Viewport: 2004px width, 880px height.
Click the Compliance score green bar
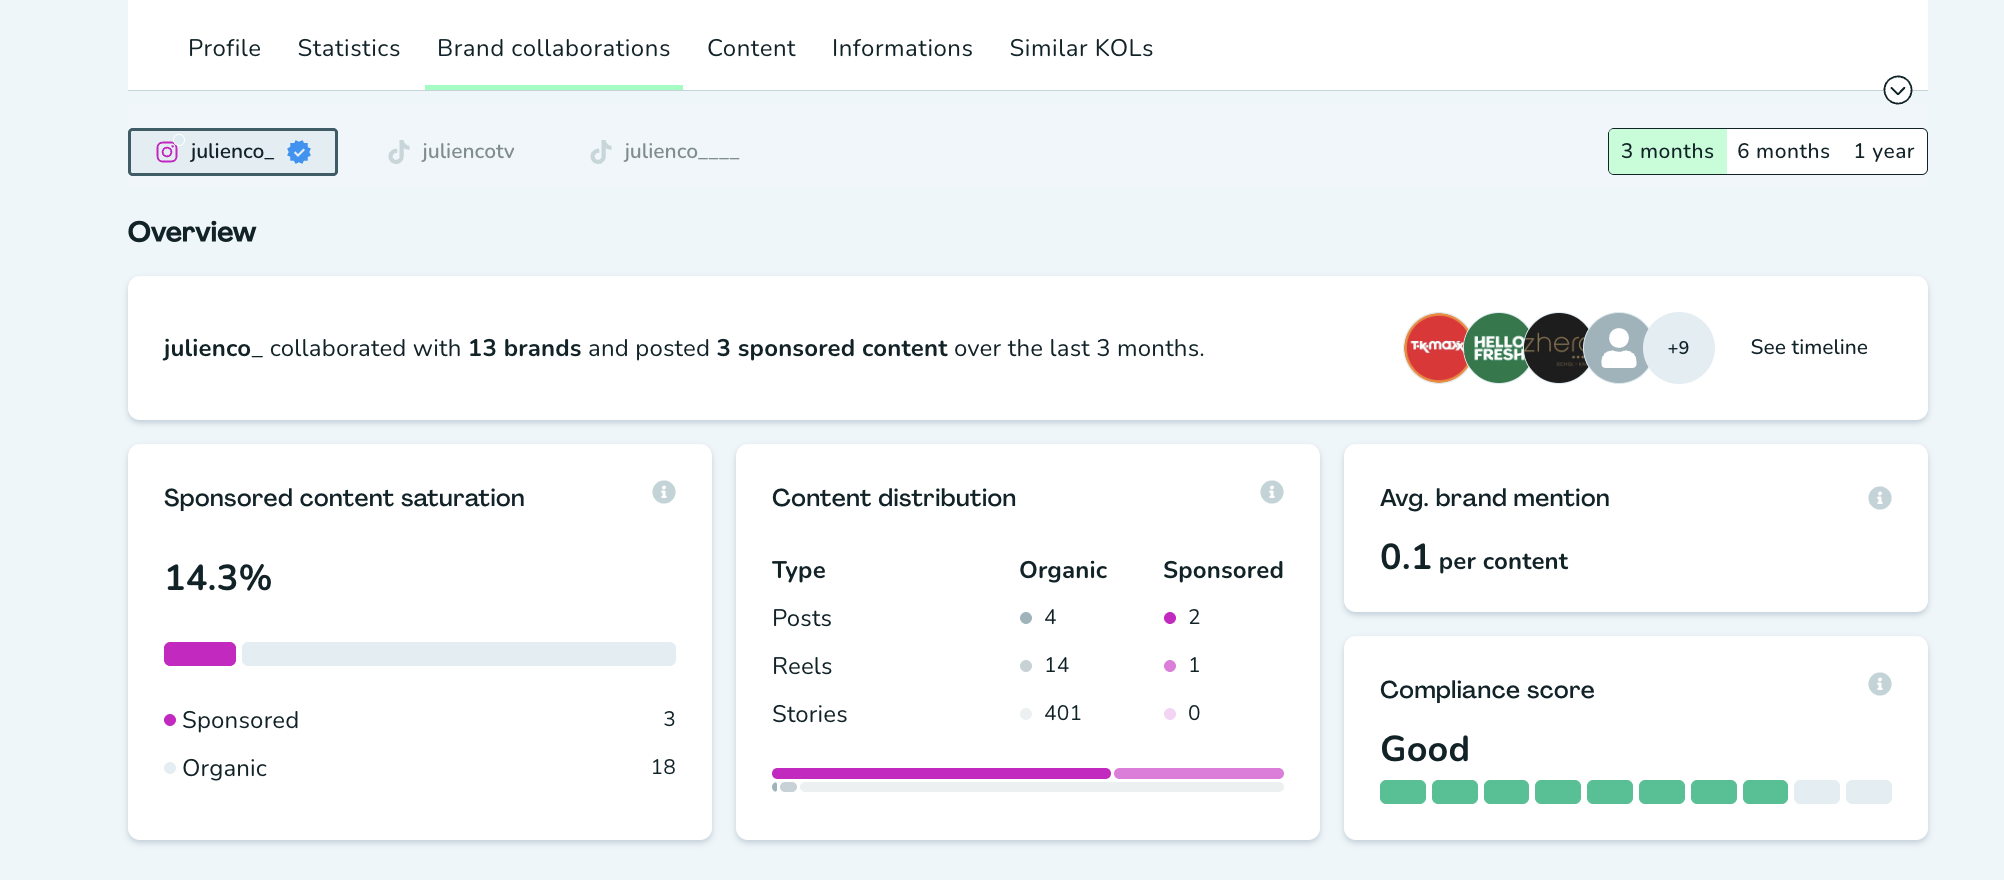[1583, 792]
